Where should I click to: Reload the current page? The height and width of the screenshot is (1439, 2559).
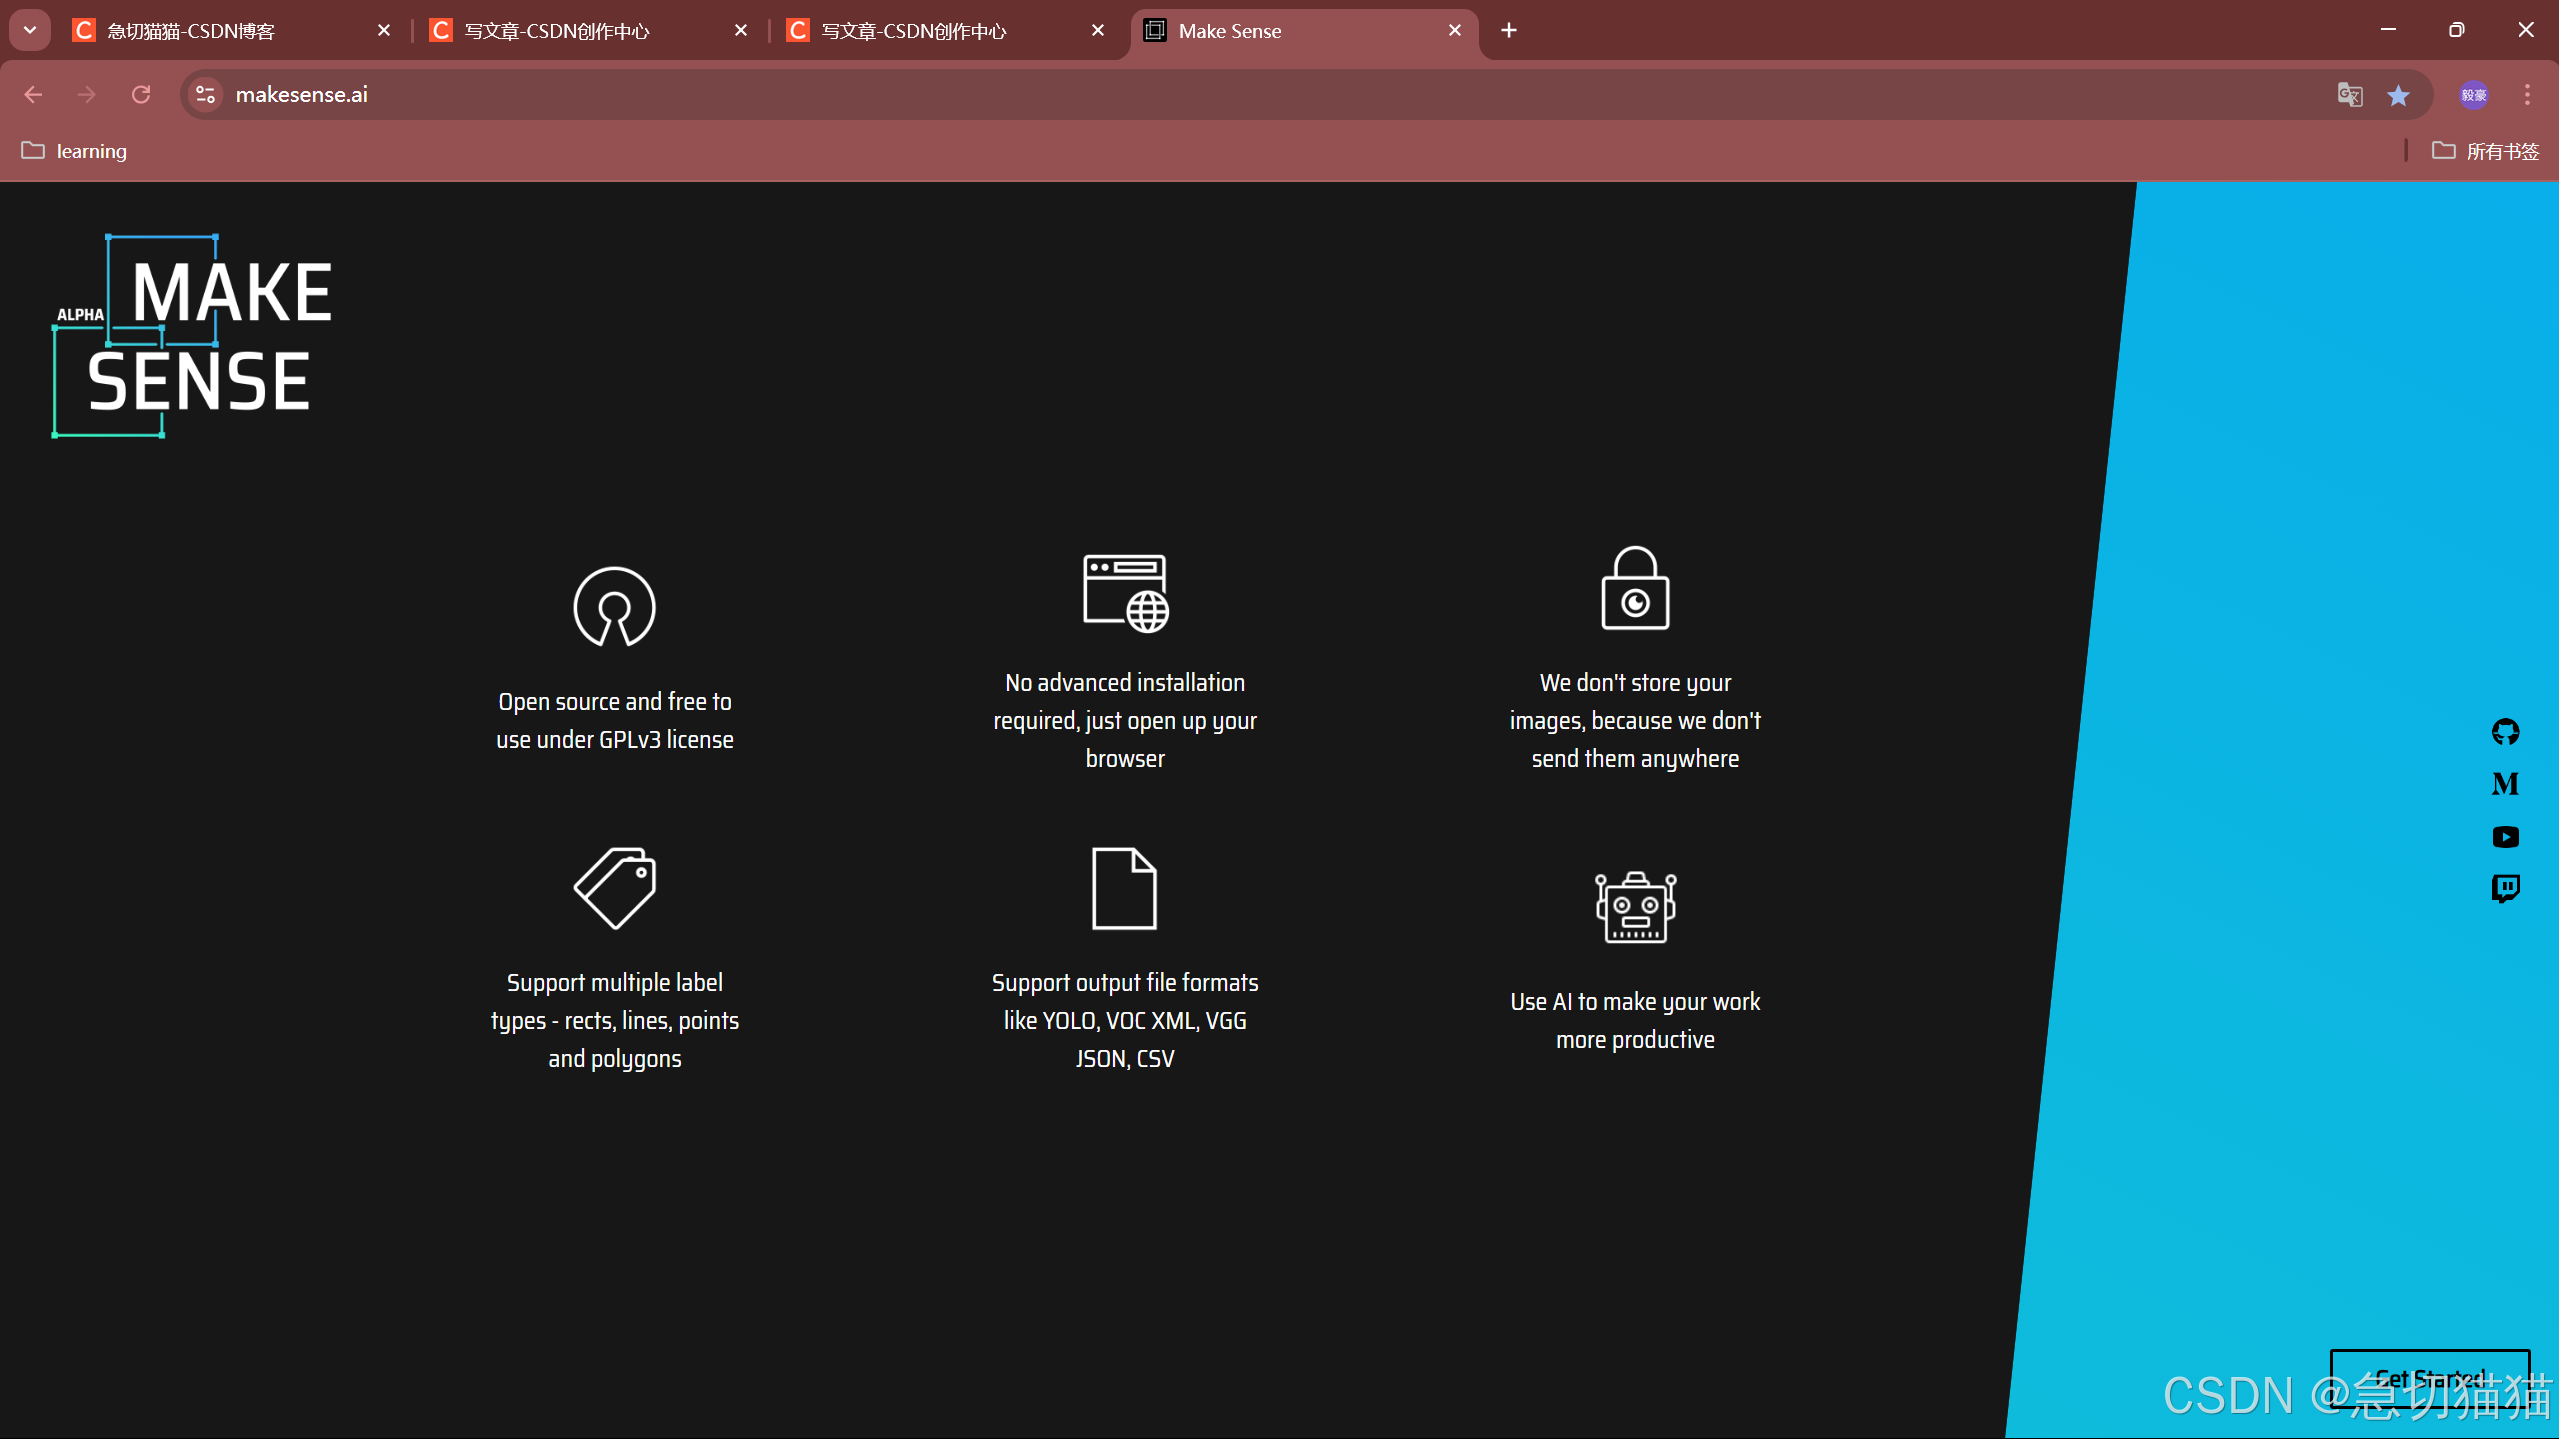(x=141, y=95)
